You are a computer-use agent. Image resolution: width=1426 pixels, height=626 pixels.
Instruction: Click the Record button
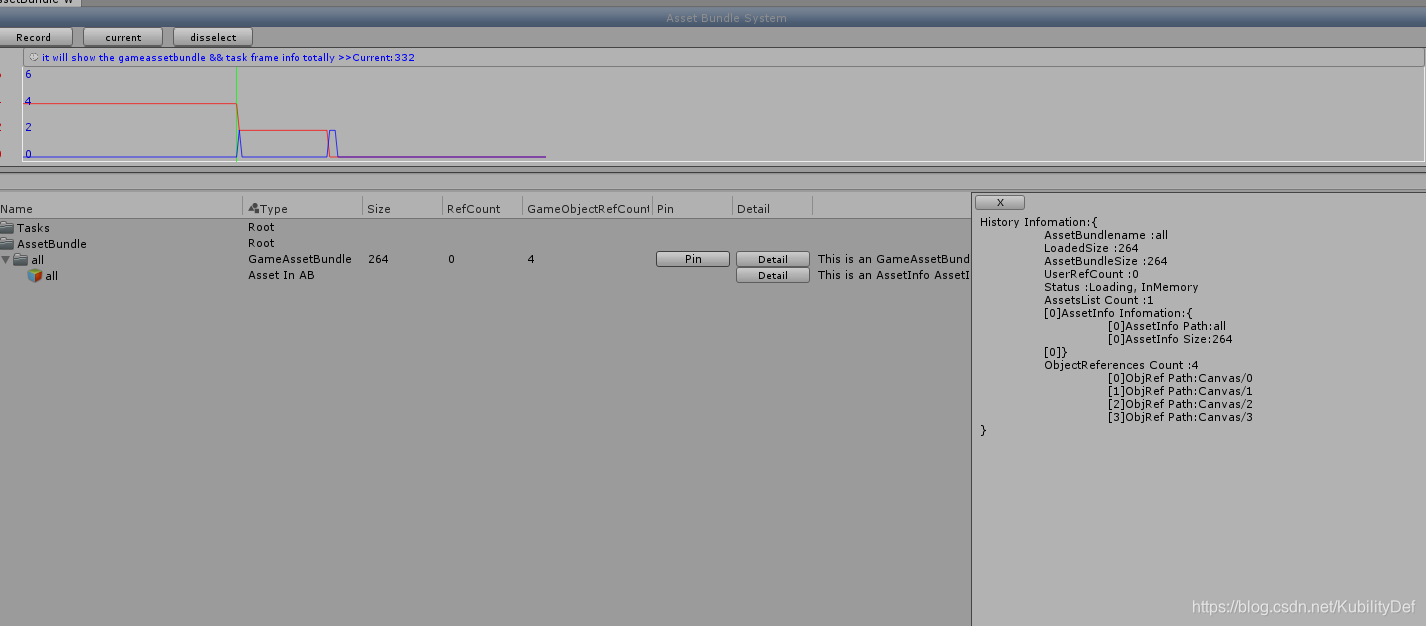coord(36,37)
